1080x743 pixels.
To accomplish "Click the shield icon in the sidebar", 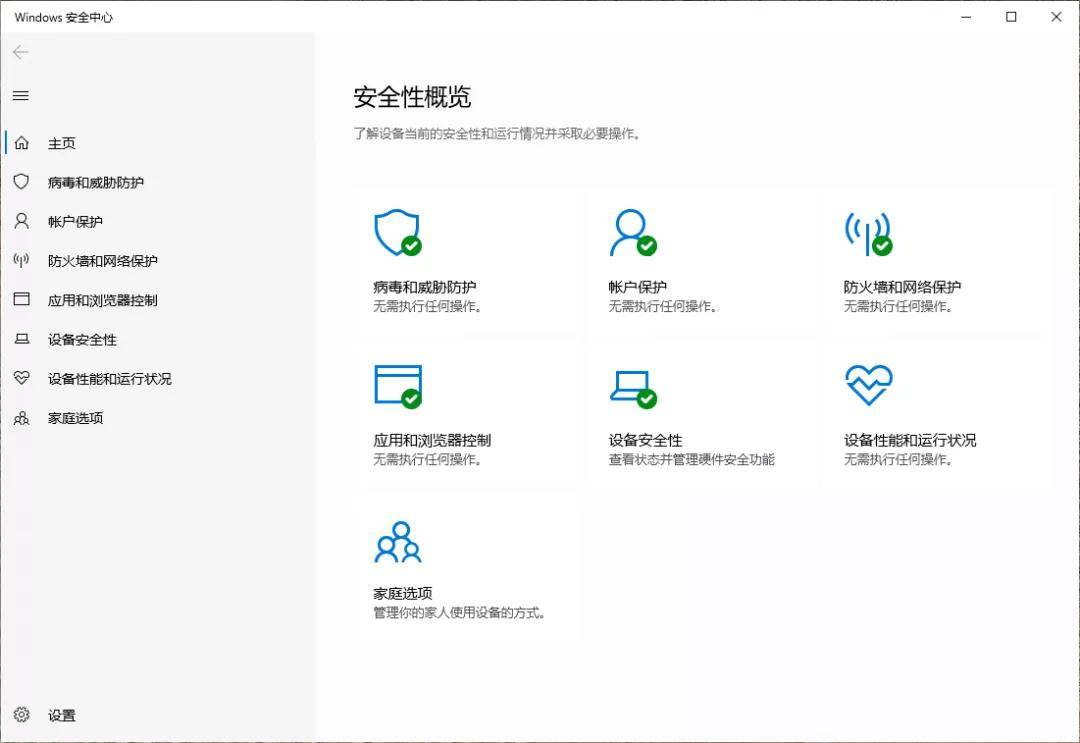I will point(21,182).
